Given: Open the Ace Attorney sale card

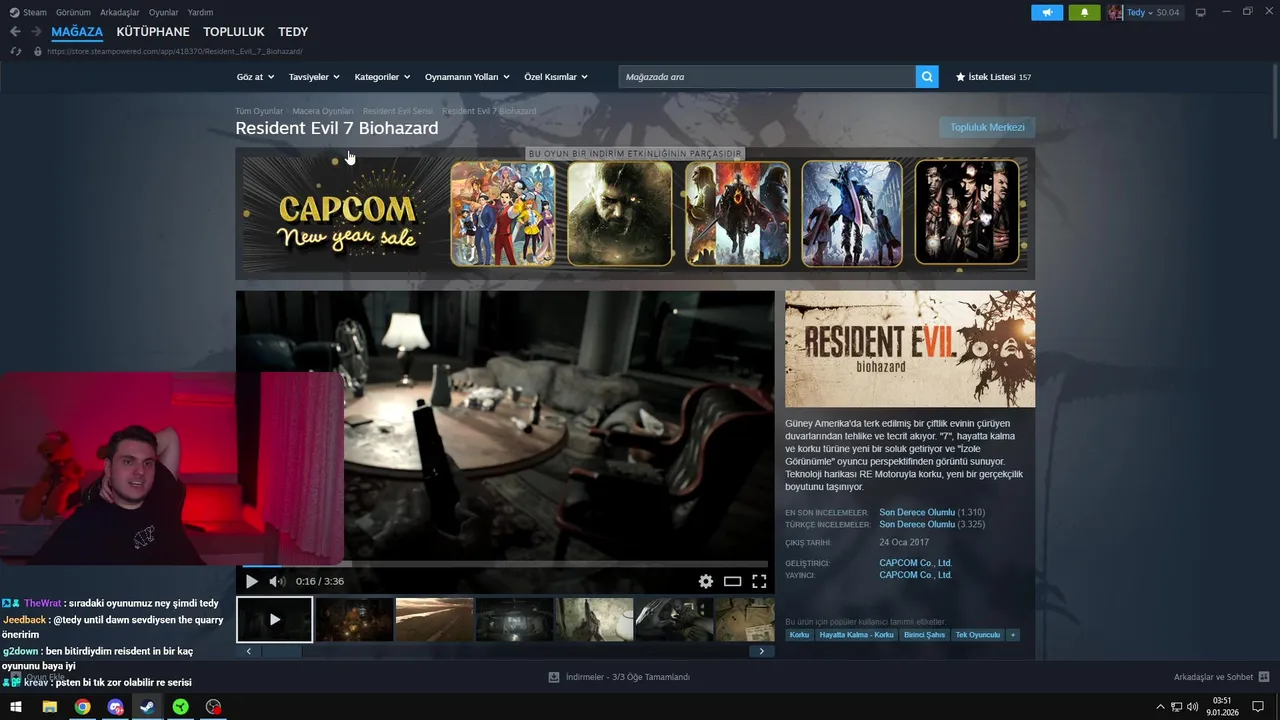Looking at the screenshot, I should coord(502,213).
